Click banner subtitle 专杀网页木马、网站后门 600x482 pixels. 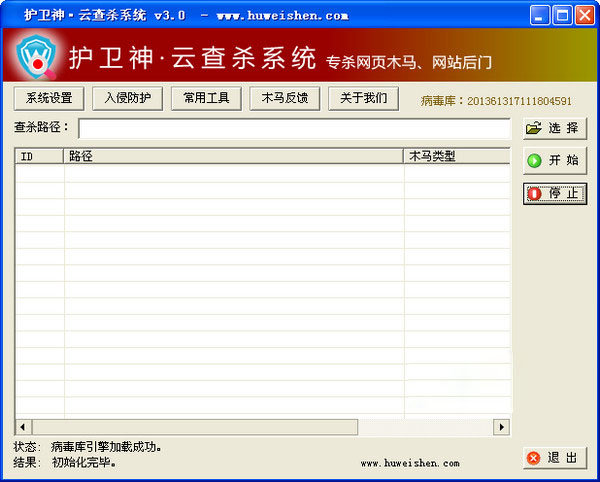409,63
